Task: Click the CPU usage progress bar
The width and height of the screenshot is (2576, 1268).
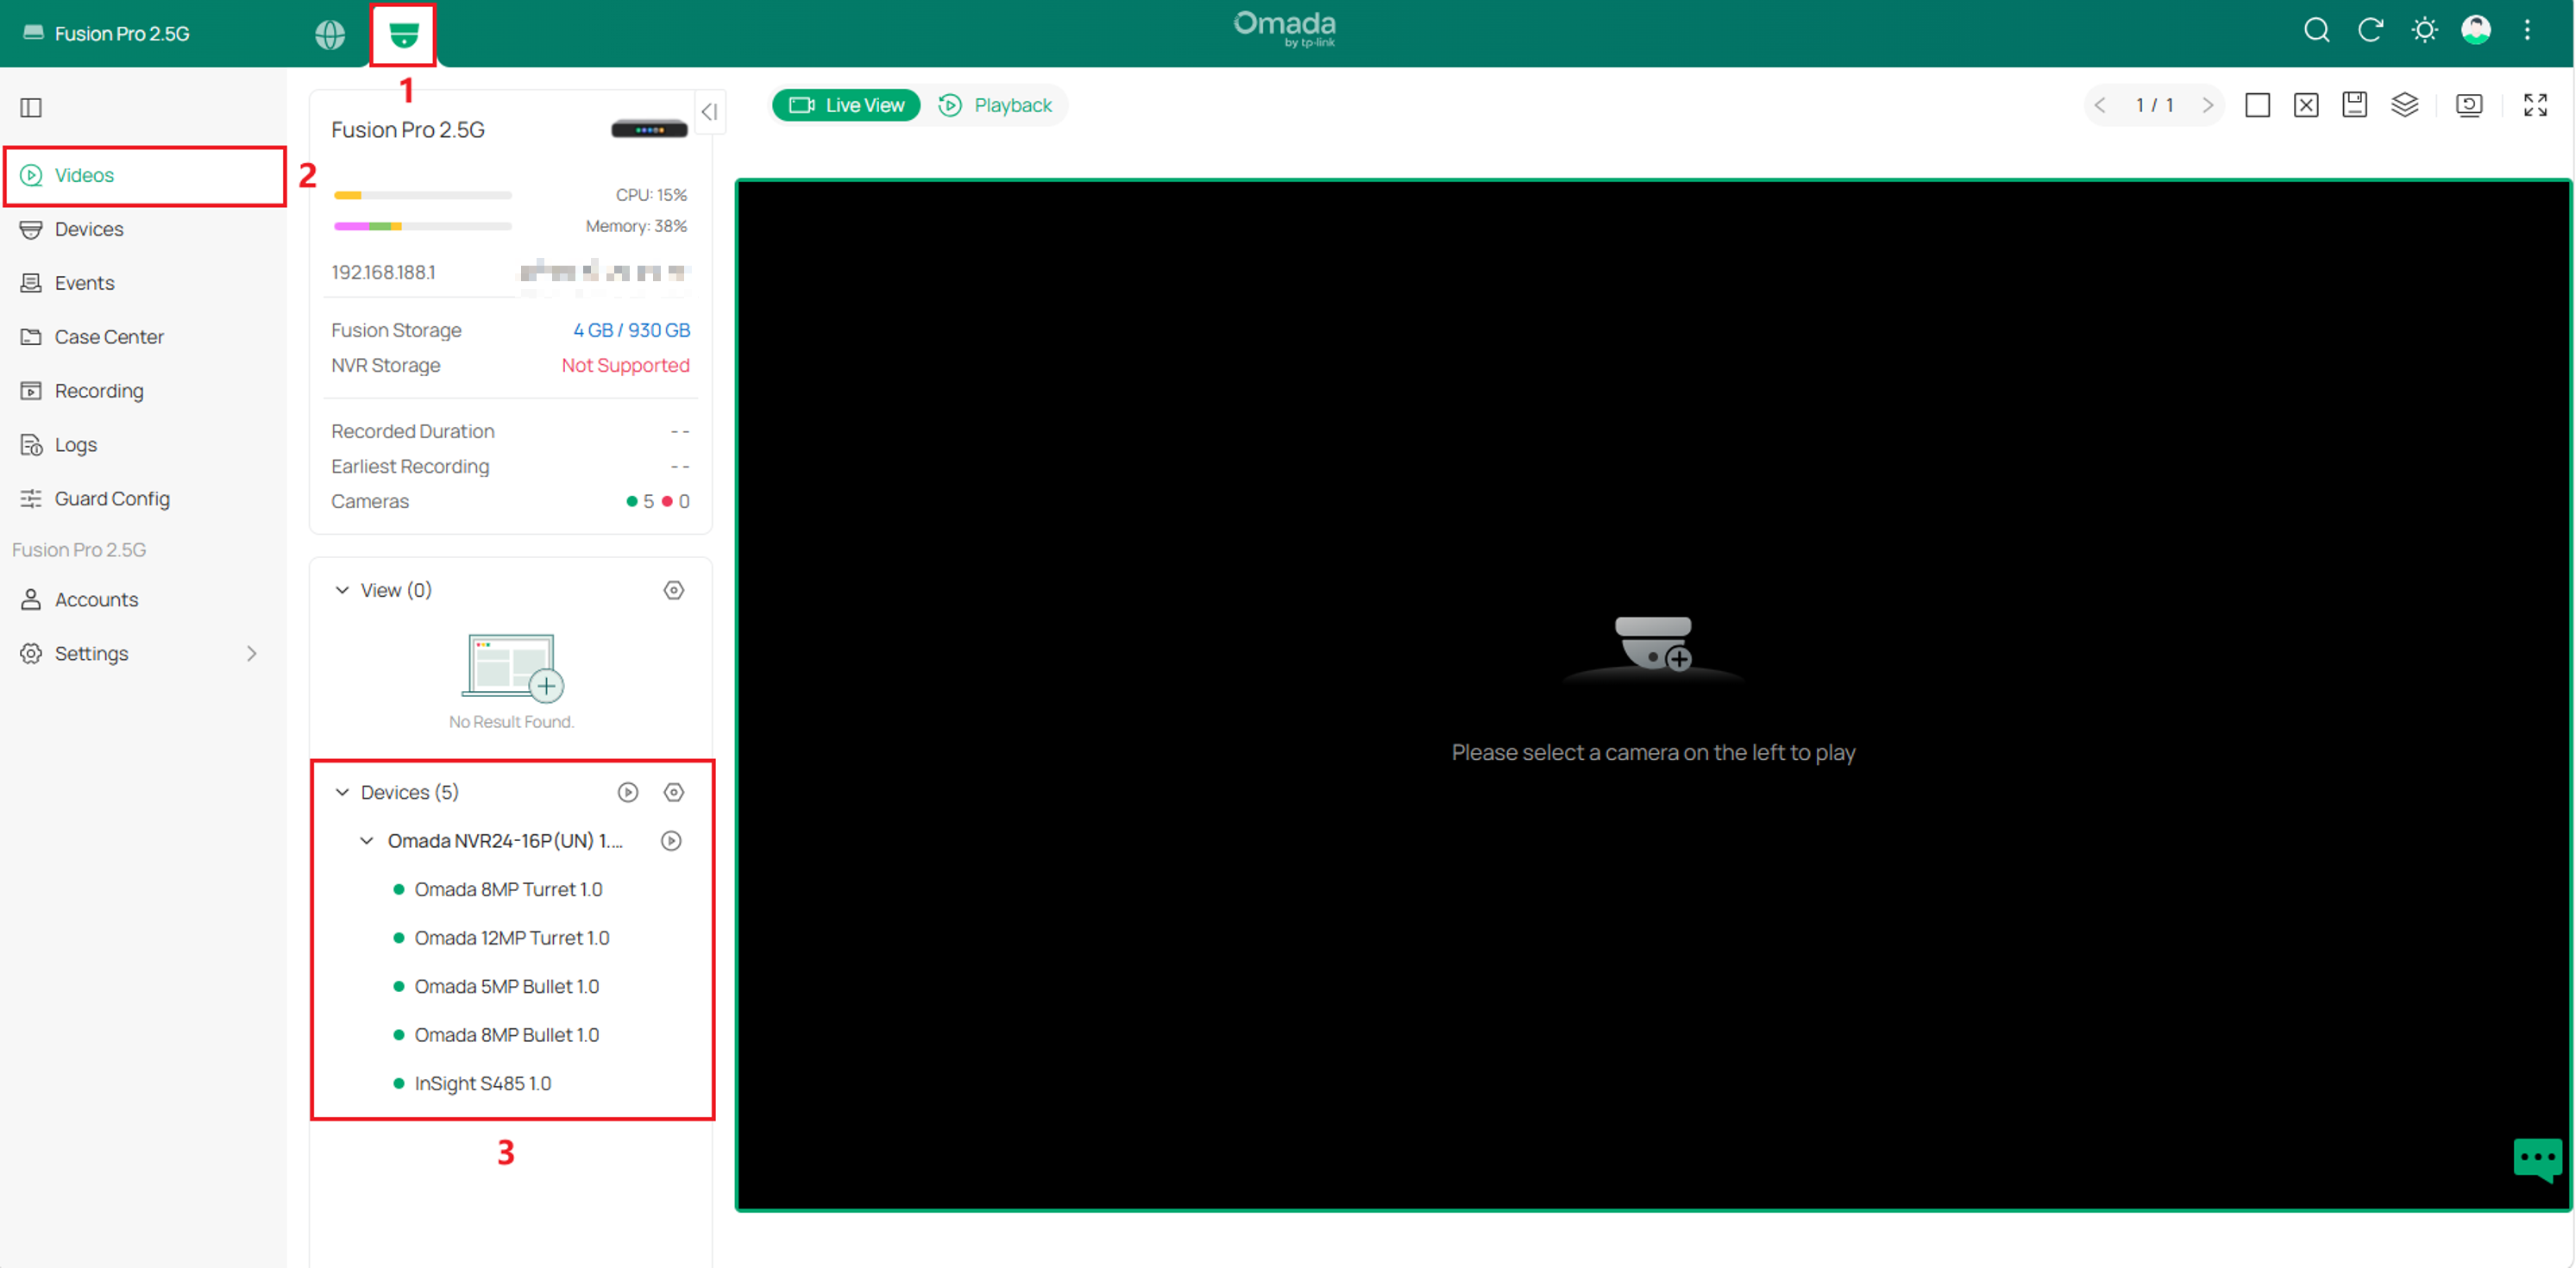Action: (423, 195)
